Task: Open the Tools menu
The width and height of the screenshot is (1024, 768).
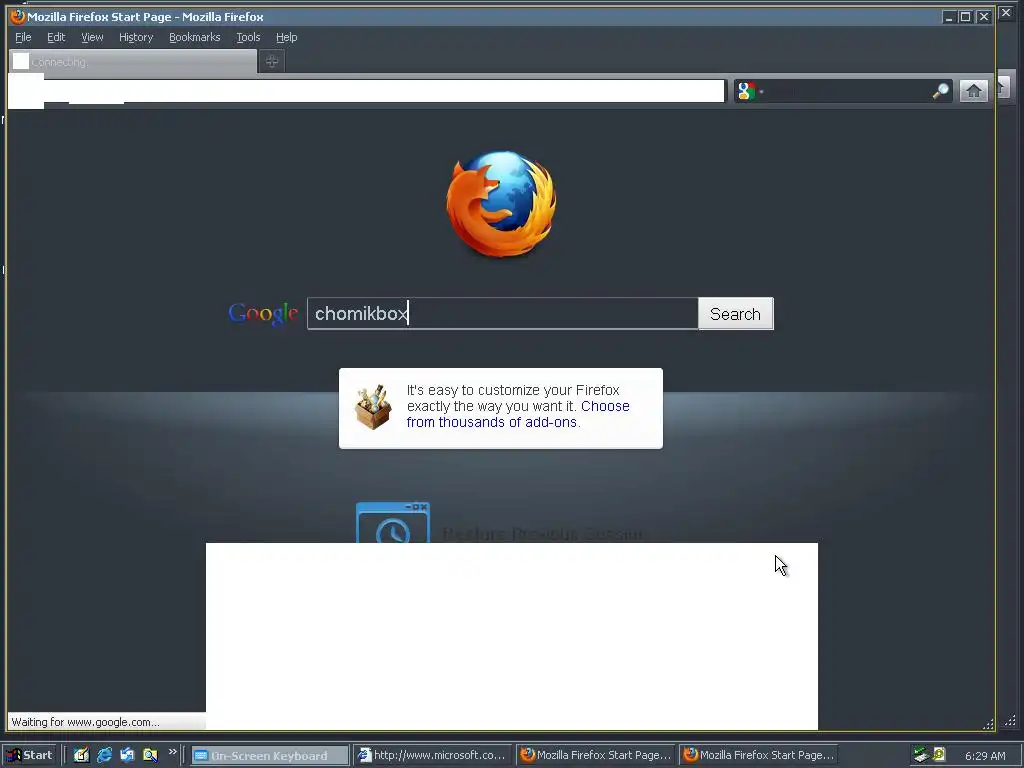Action: click(x=248, y=37)
